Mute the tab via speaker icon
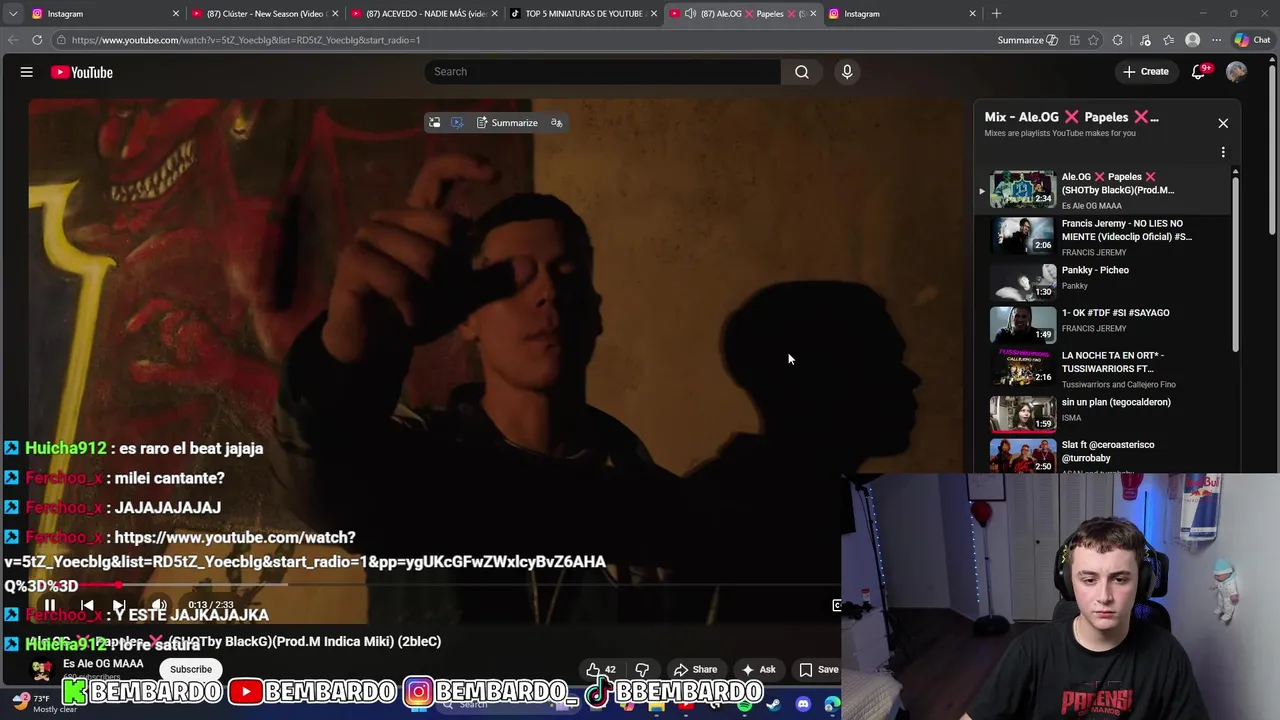 [x=690, y=14]
